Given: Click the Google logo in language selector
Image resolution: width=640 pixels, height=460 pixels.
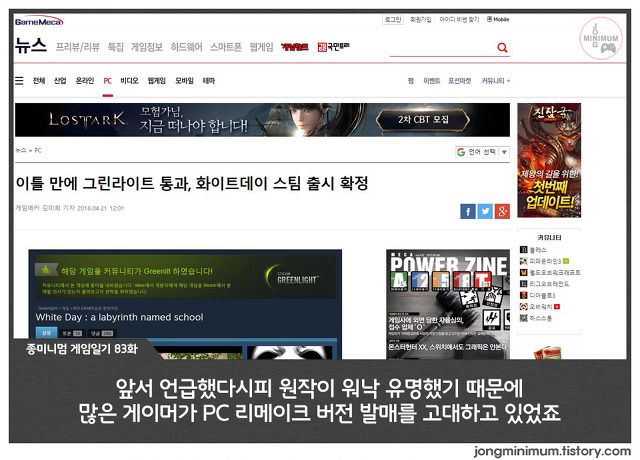Looking at the screenshot, I should click(x=461, y=152).
